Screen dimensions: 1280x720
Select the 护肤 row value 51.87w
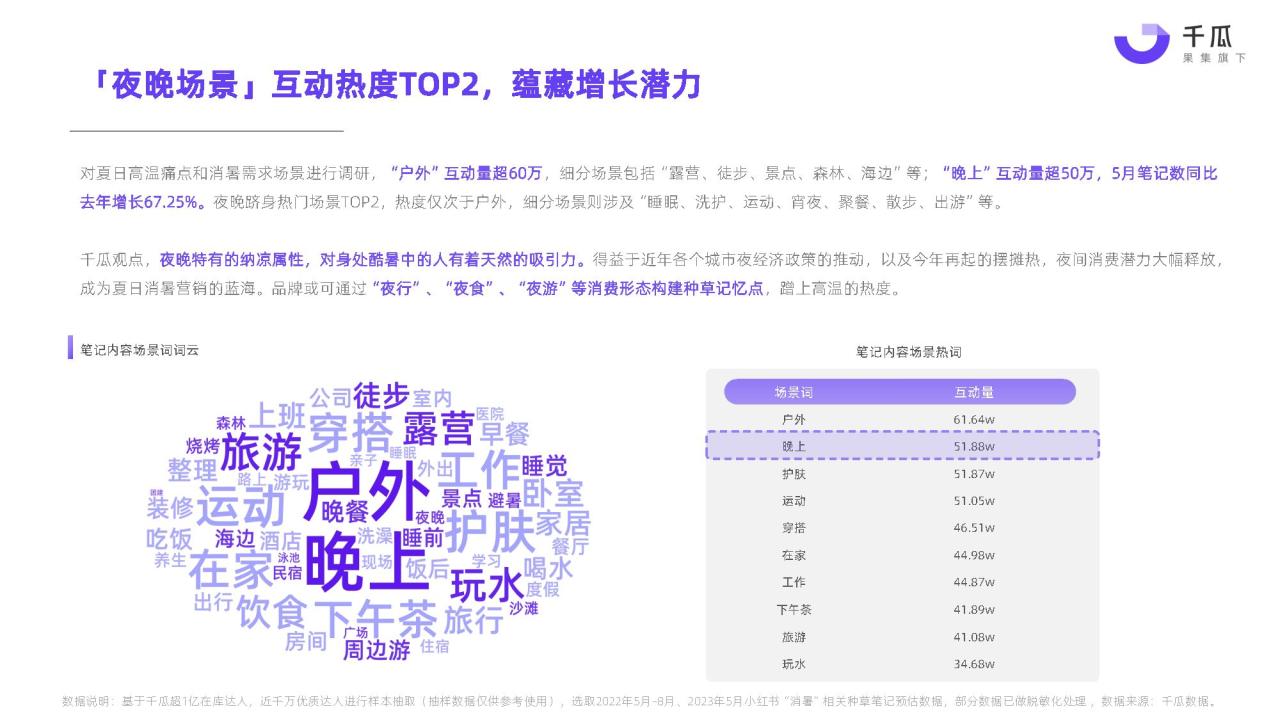tap(973, 473)
